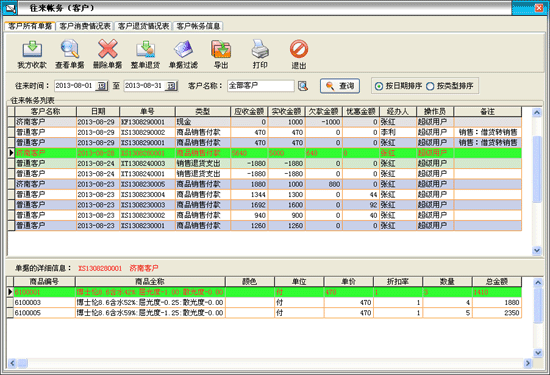The width and height of the screenshot is (550, 375).
Task: Click the 日期 column header
Action: click(98, 112)
